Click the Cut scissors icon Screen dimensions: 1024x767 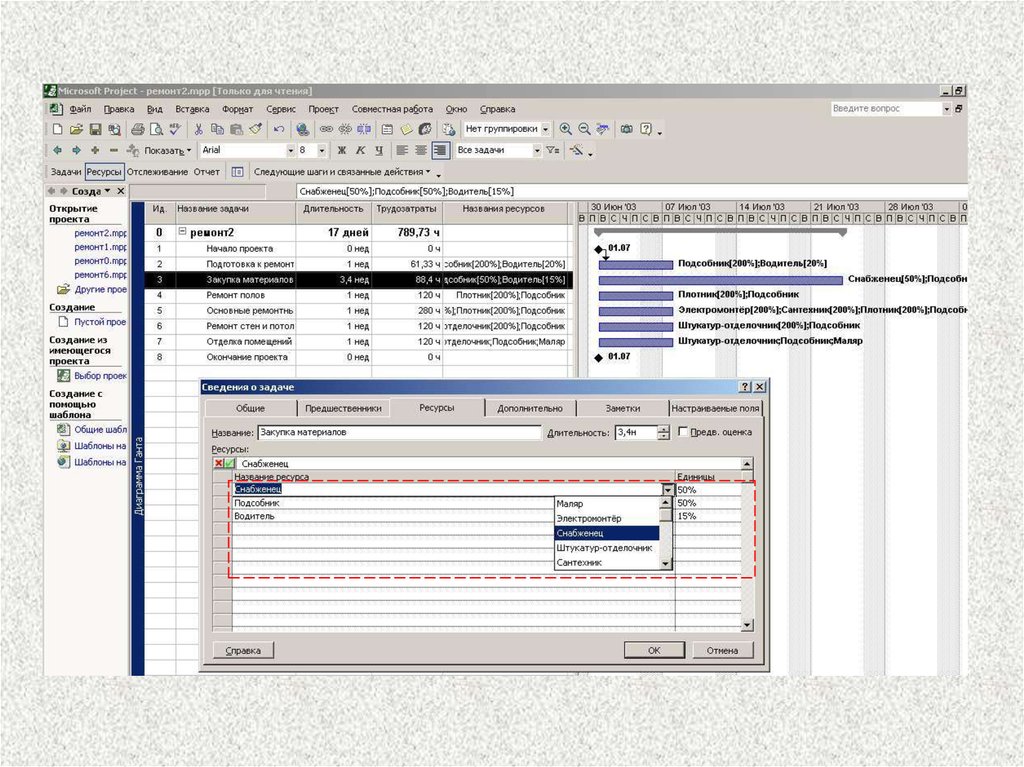tap(199, 129)
